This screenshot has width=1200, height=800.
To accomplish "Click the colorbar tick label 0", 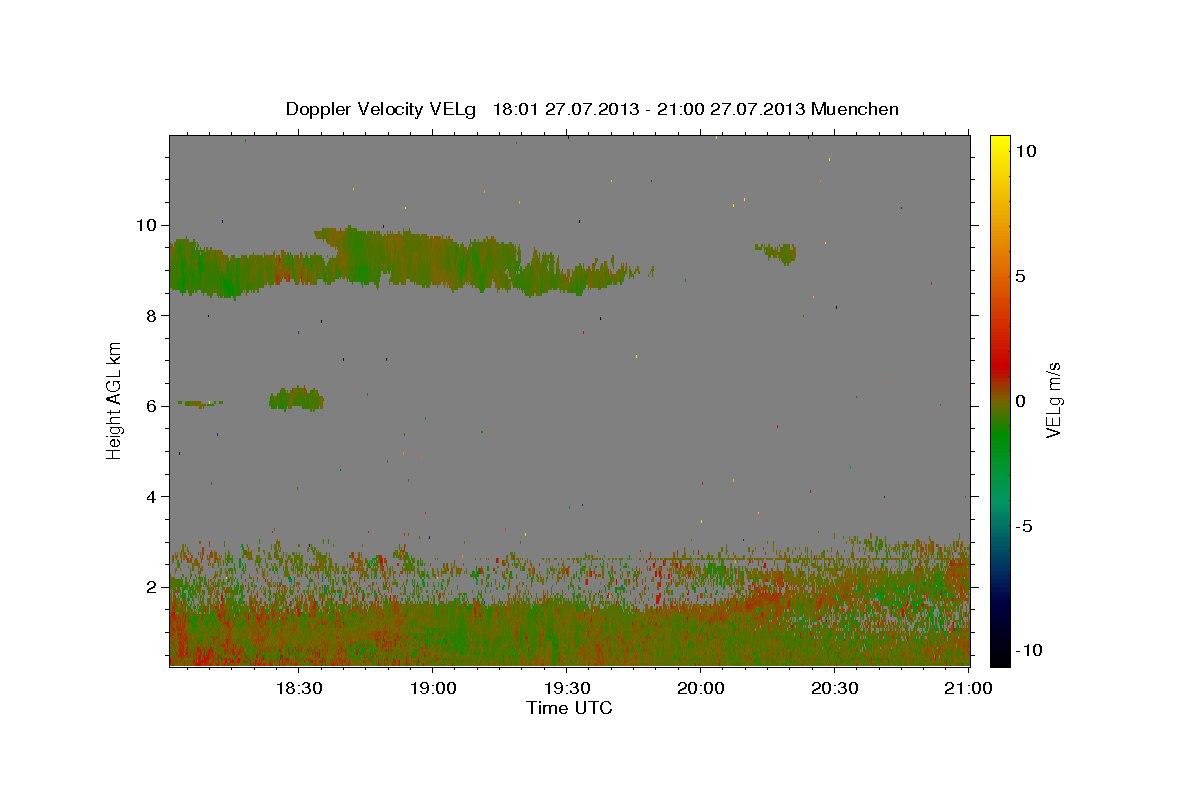I will [x=1020, y=401].
